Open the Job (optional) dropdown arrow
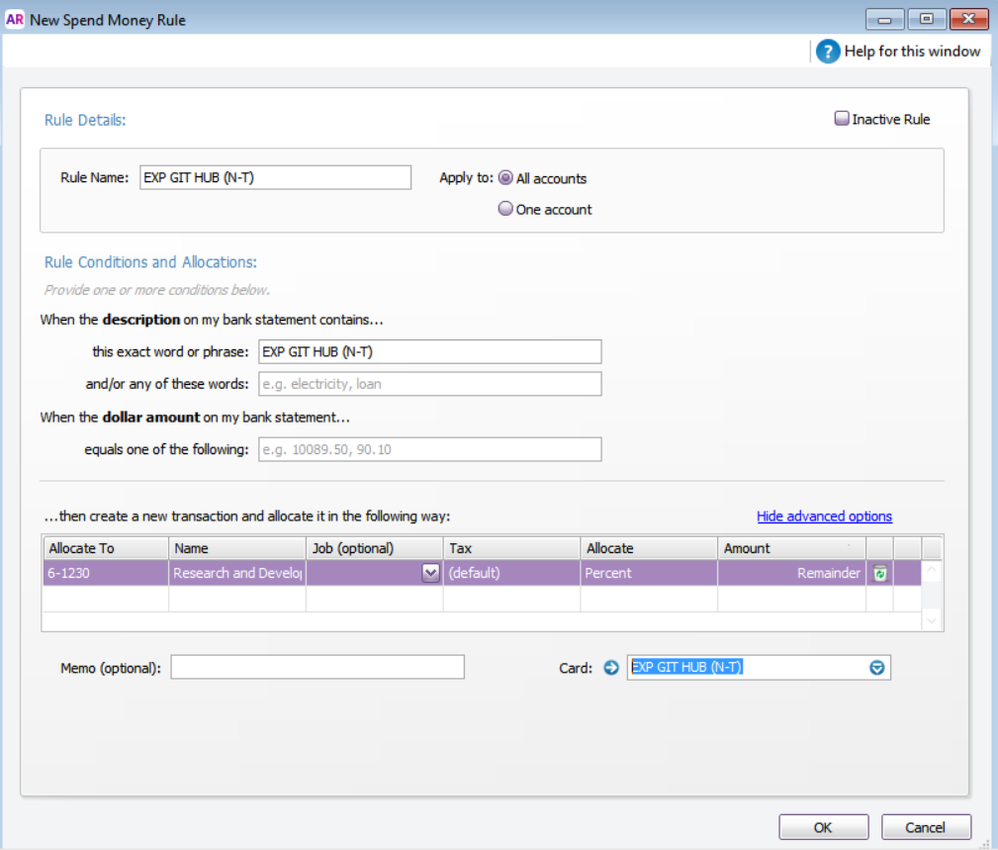The width and height of the screenshot is (998, 850). 431,573
